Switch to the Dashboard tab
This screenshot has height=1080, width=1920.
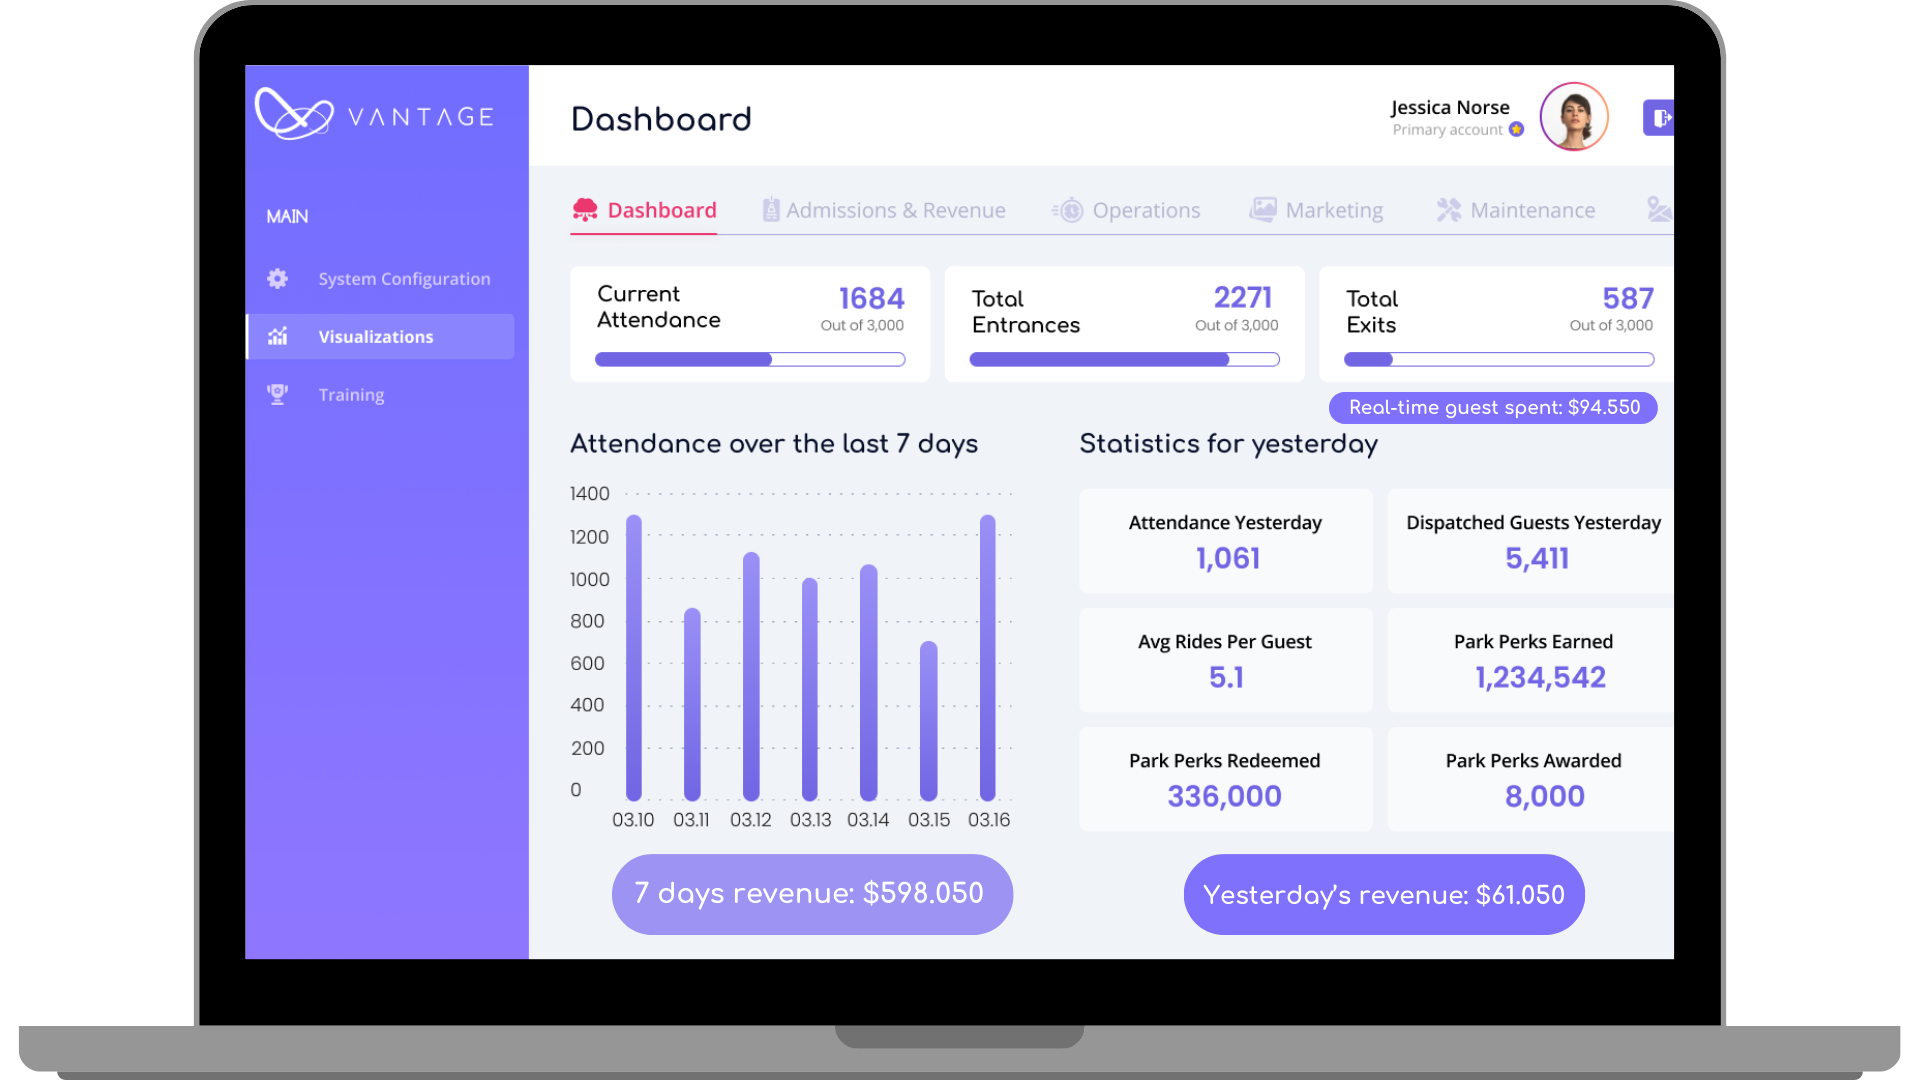[644, 210]
